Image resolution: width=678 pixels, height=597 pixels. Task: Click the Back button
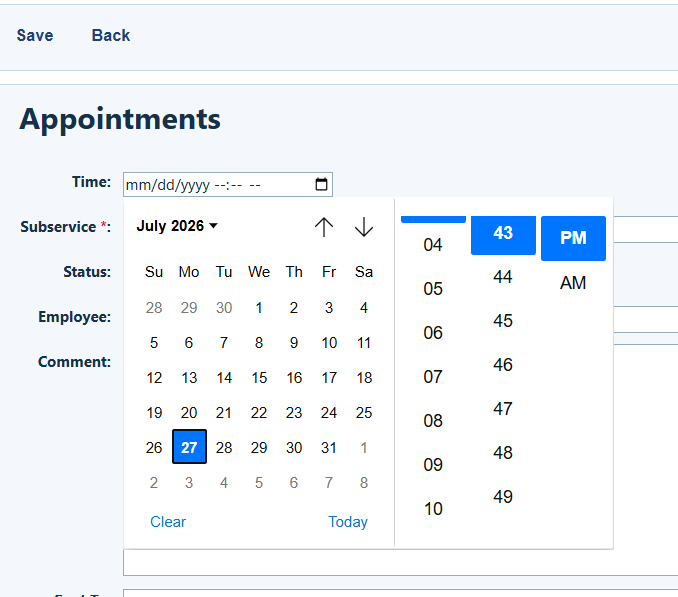coord(111,35)
